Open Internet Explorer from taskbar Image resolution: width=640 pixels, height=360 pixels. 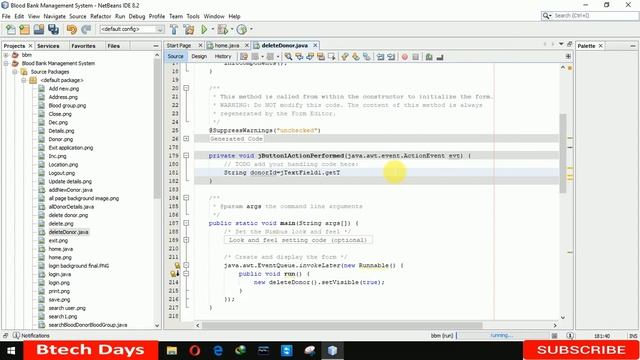(x=218, y=350)
